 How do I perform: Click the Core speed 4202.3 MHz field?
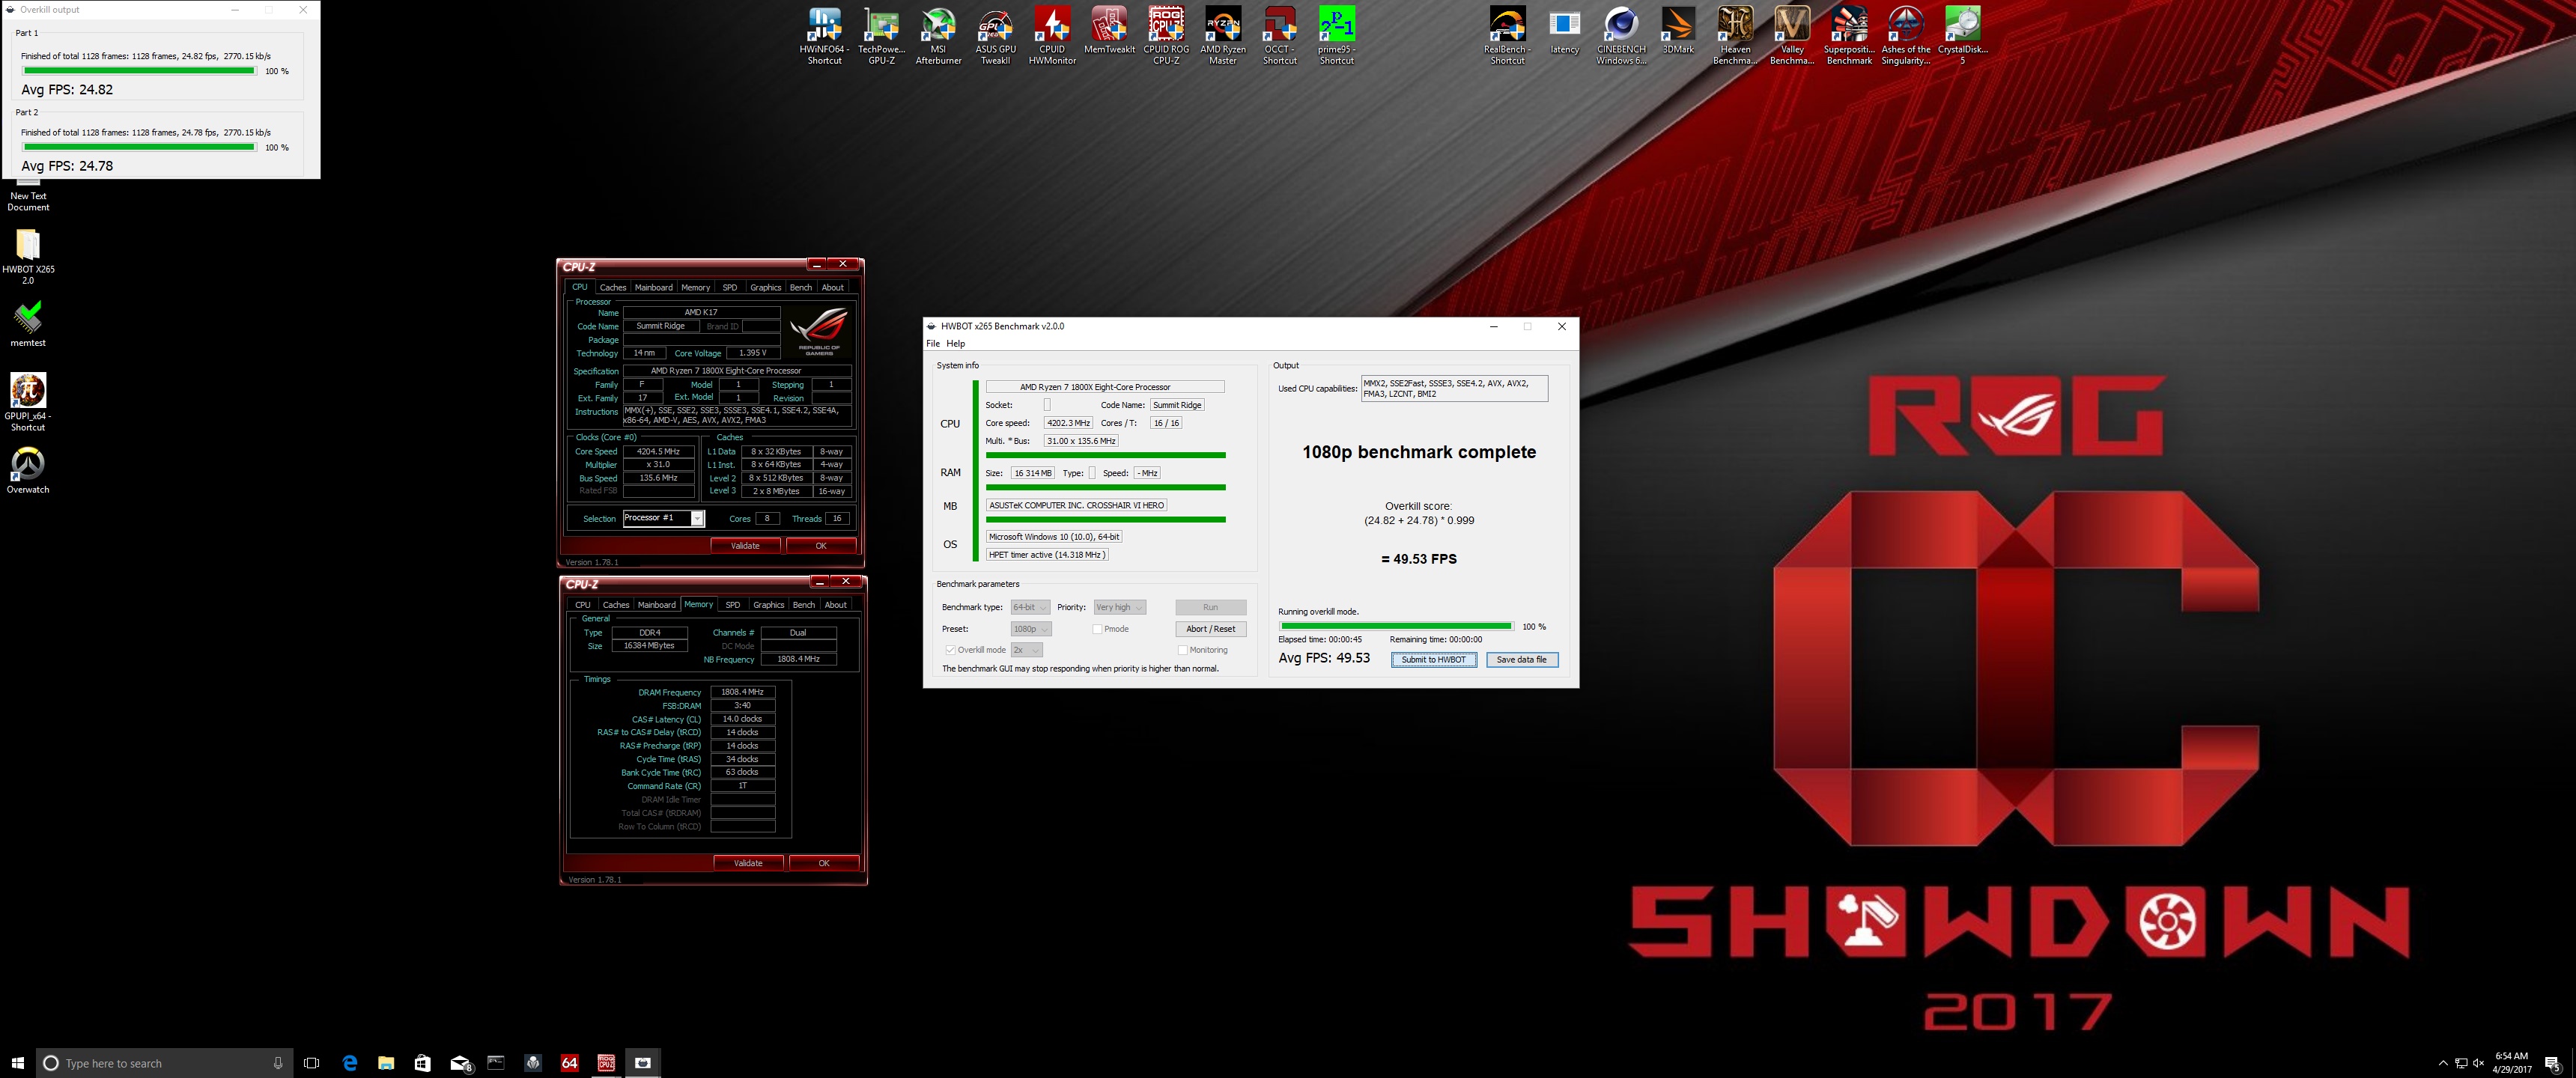pyautogui.click(x=1068, y=423)
